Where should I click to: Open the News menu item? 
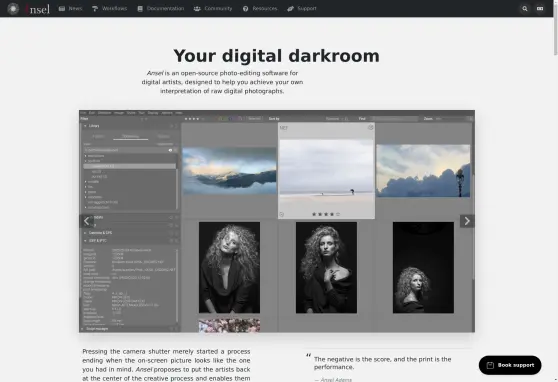pos(70,9)
